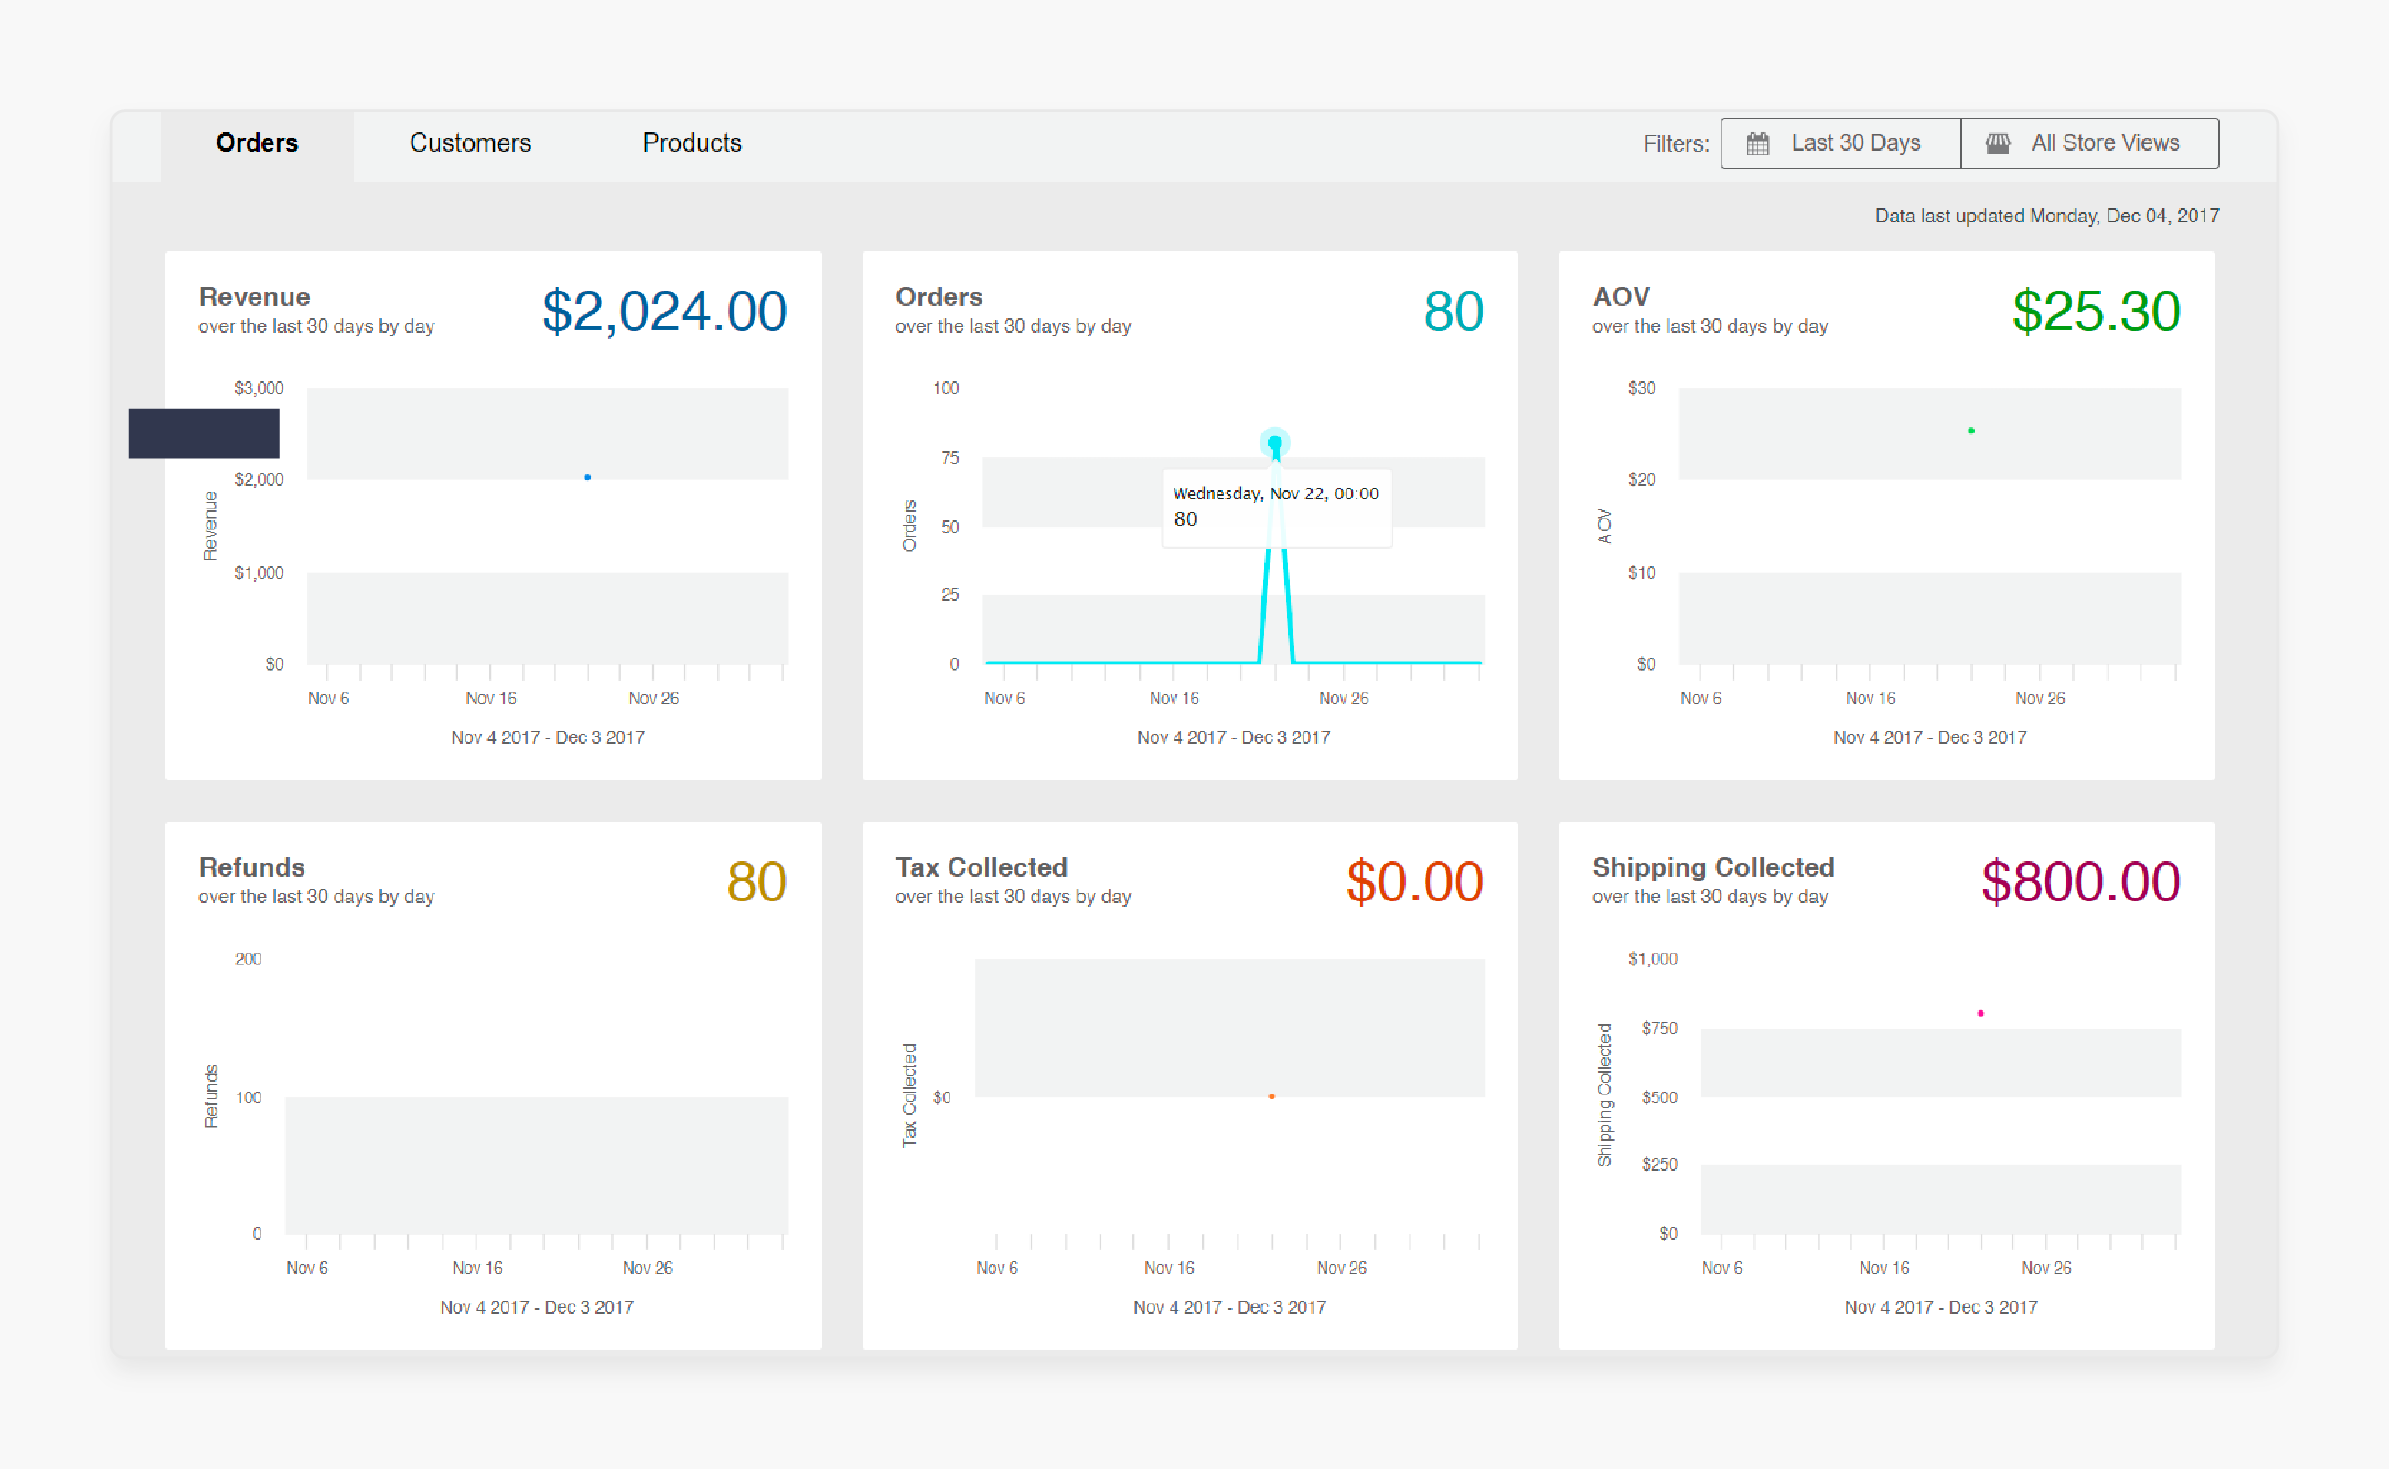Screen dimensions: 2389x1469
Task: Click the date range under Tax Collected chart
Action: coord(1230,1308)
